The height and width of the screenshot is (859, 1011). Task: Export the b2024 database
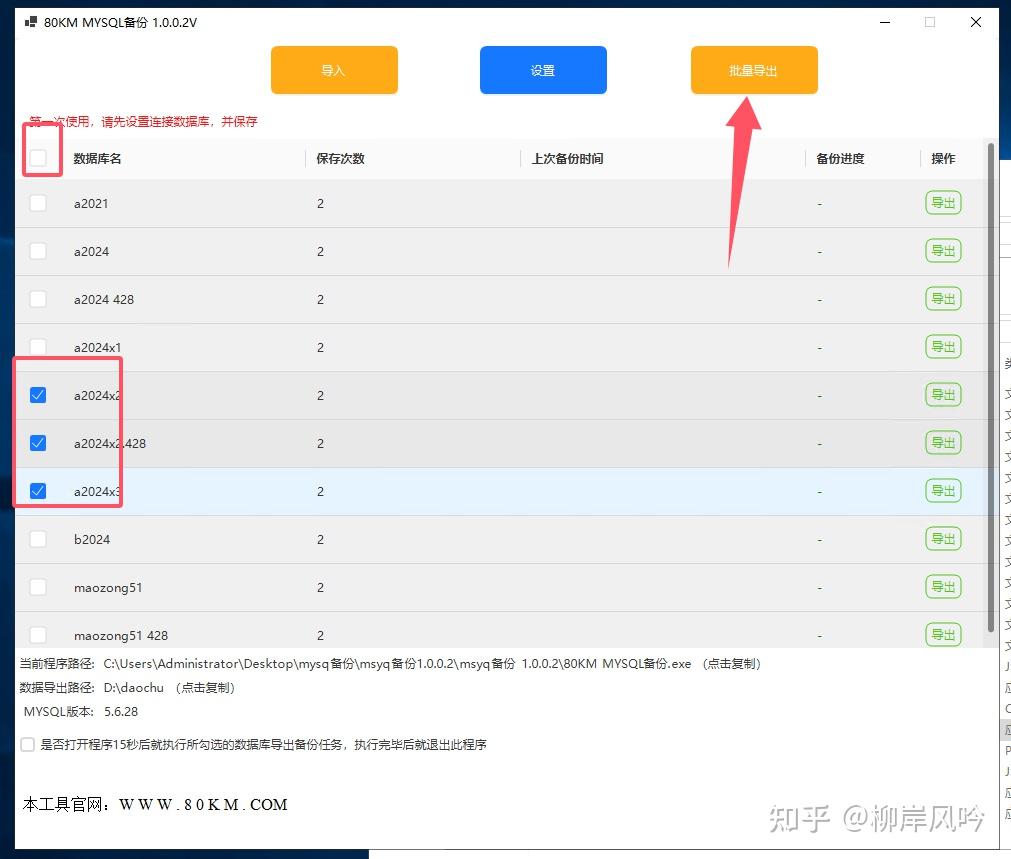942,539
